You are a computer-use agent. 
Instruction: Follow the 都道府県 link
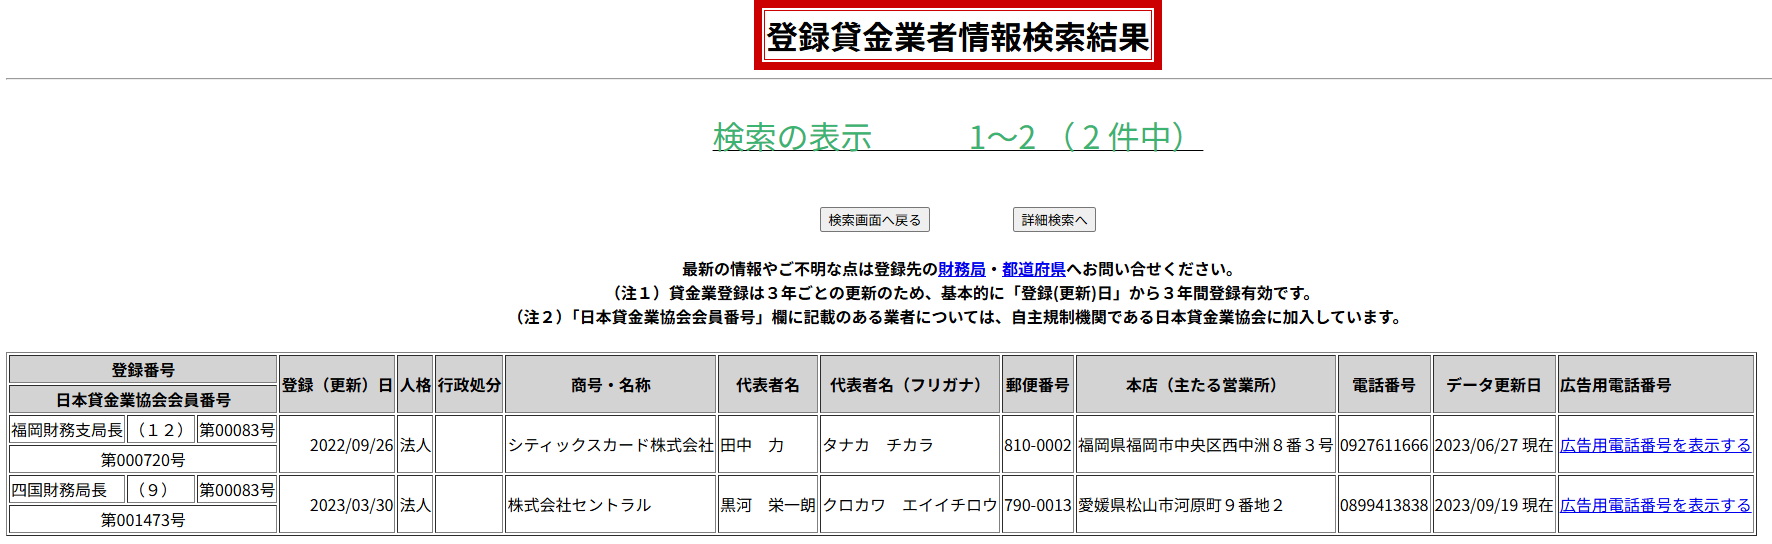coord(1033,269)
